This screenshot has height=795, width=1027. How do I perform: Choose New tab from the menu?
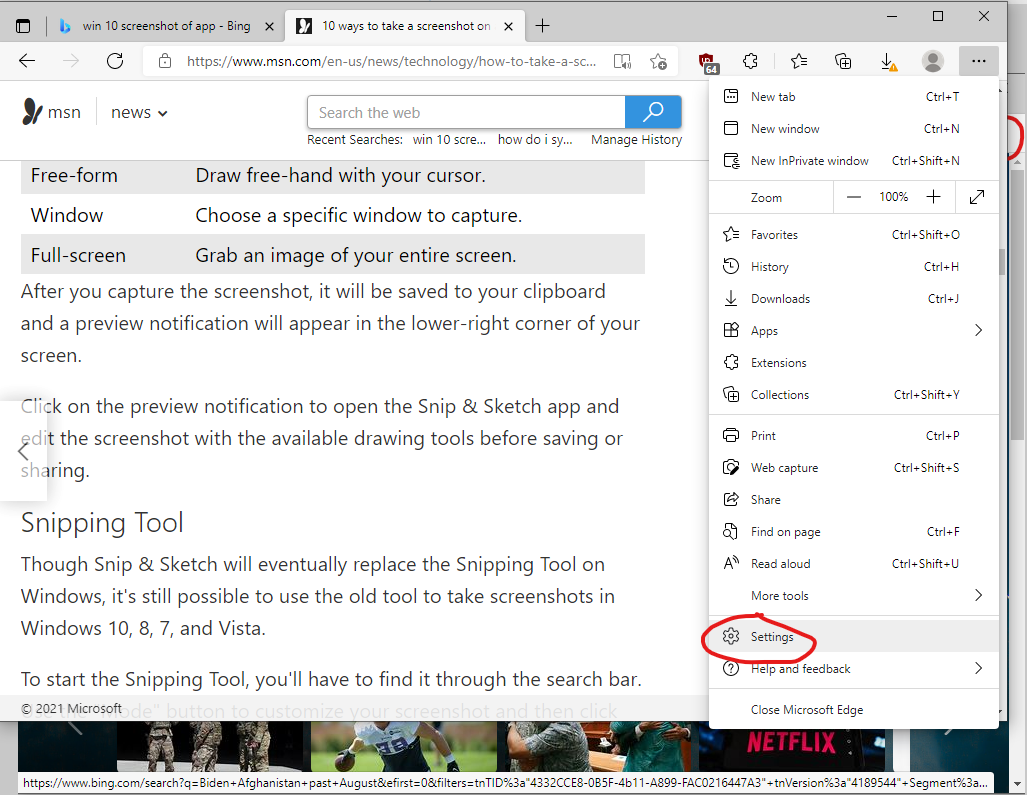pyautogui.click(x=853, y=97)
